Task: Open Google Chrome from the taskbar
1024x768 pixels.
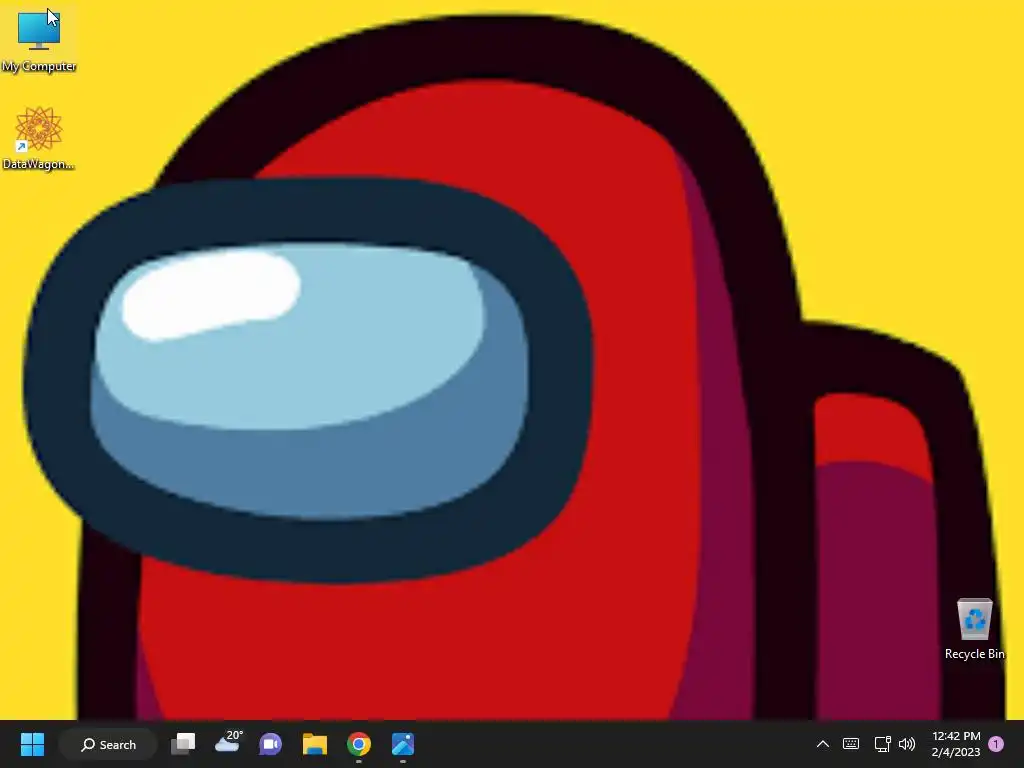Action: tap(359, 744)
